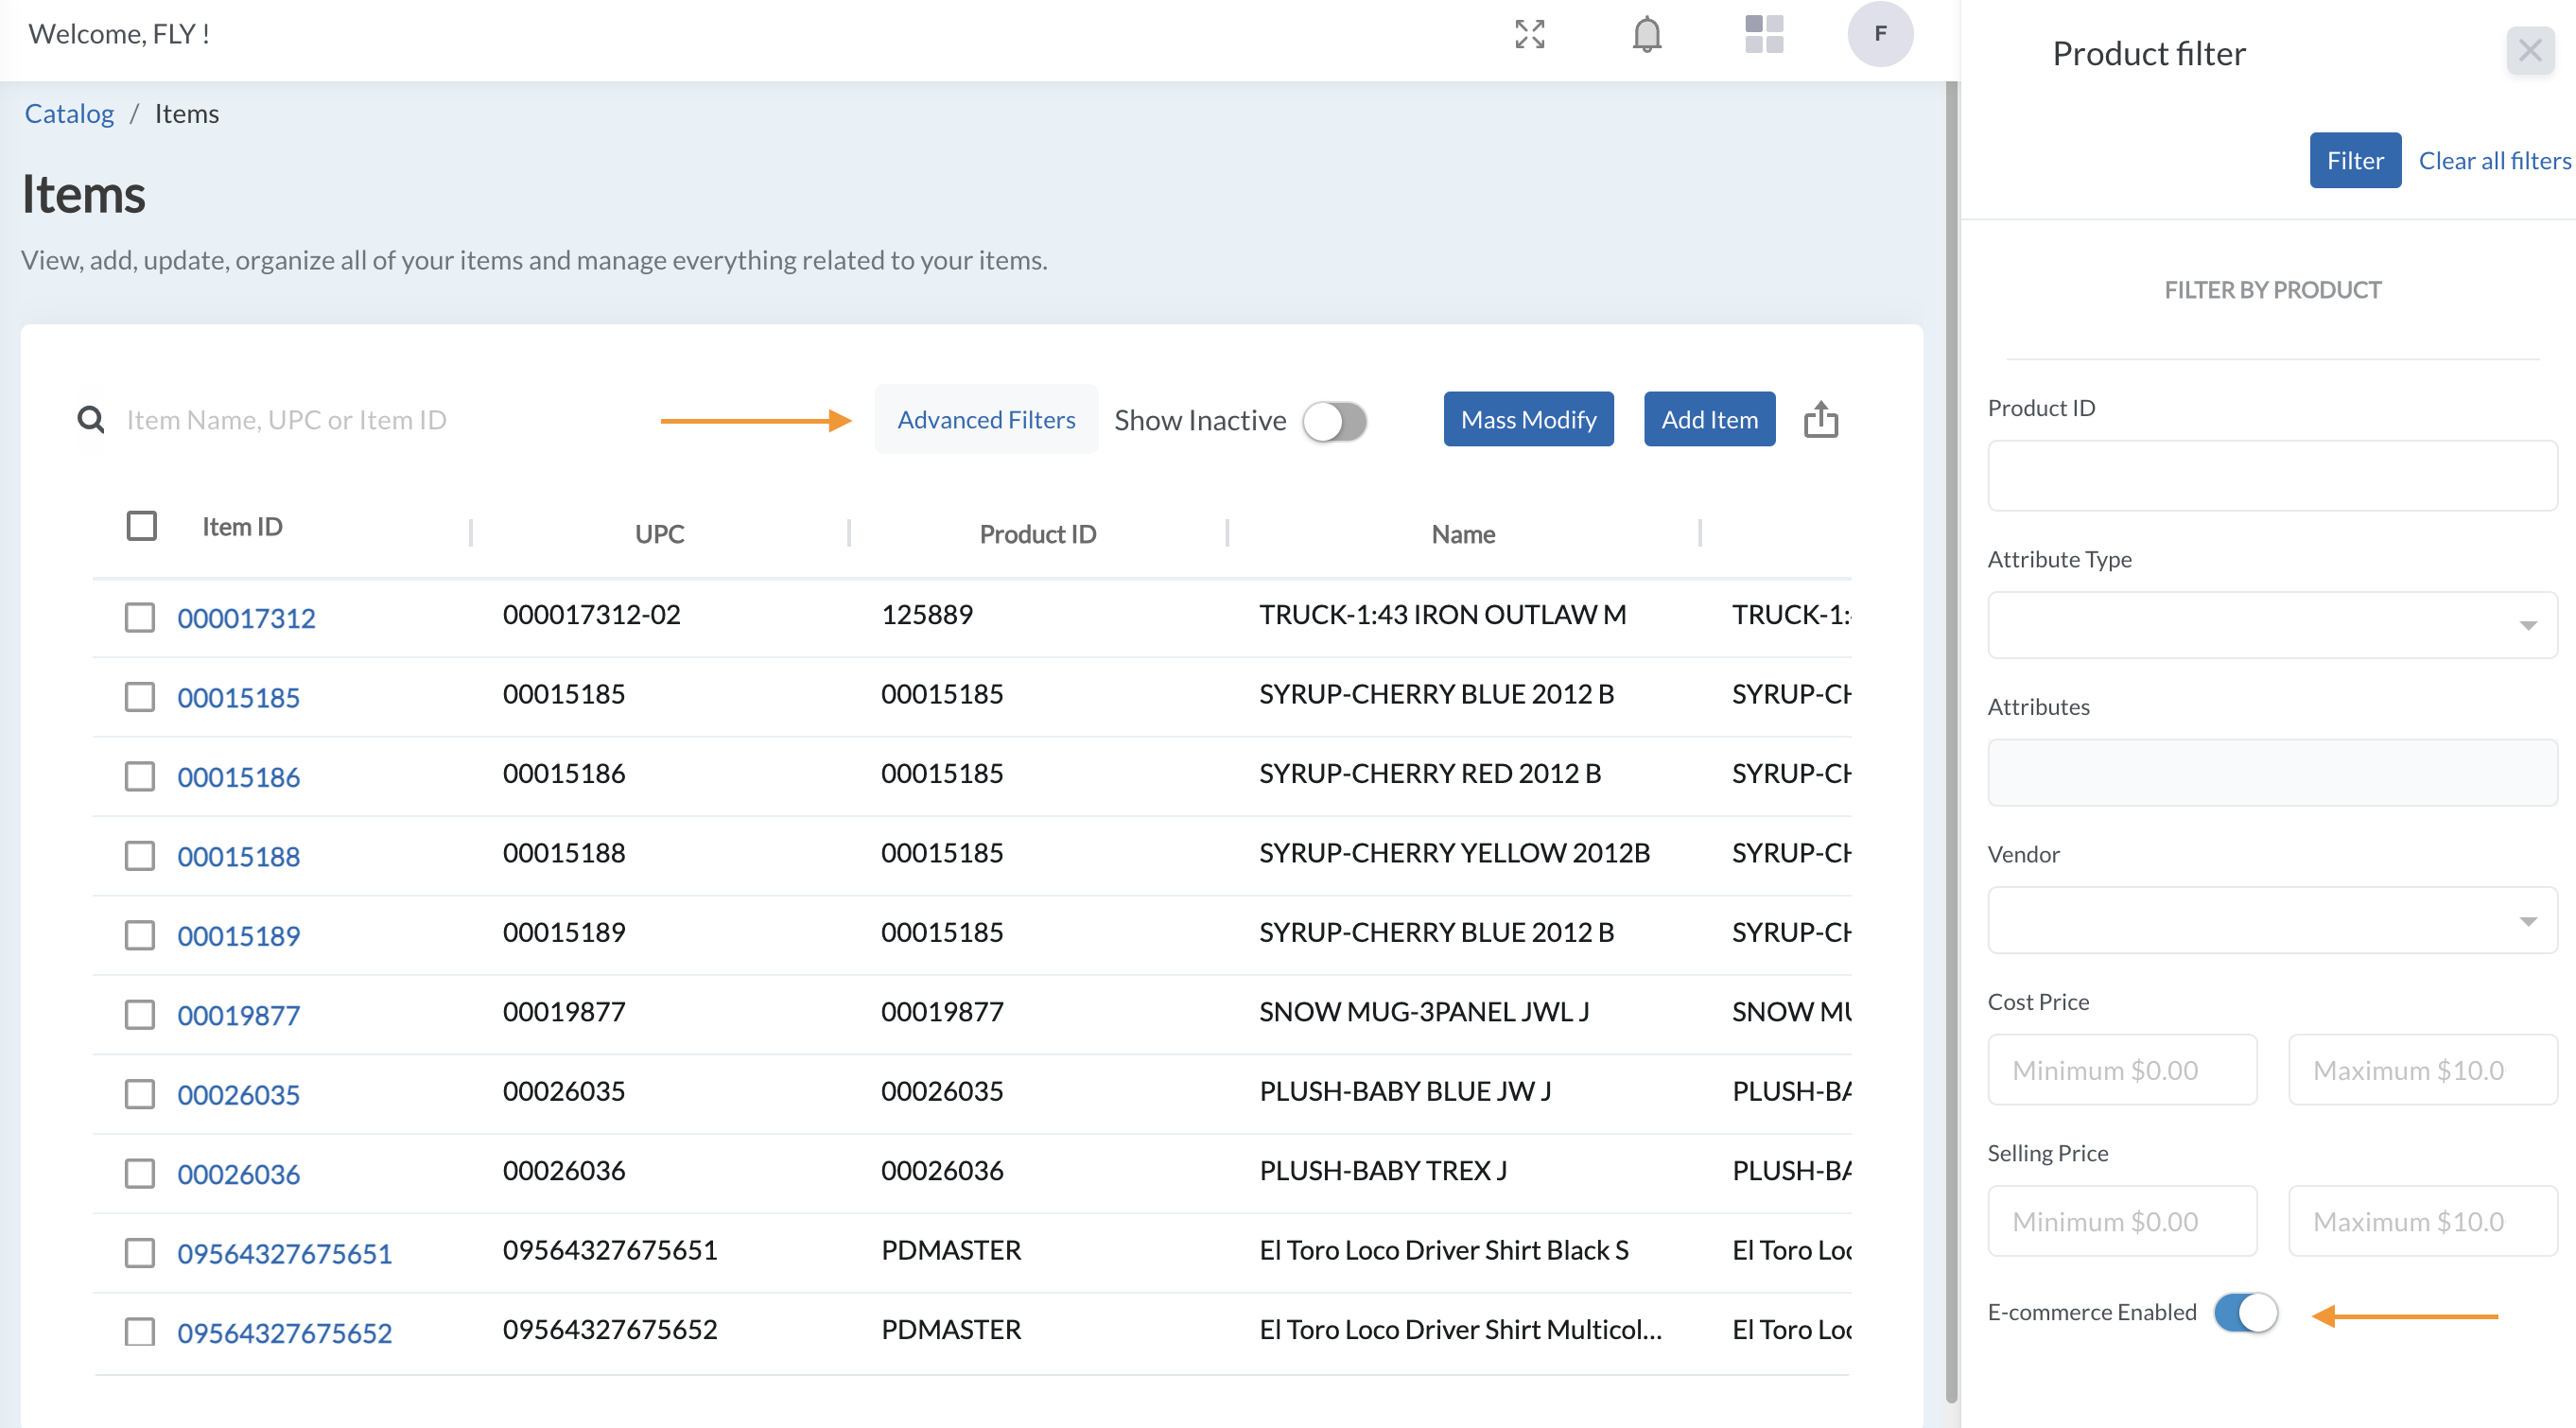2576x1428 pixels.
Task: Click Clear all filters link
Action: (x=2493, y=161)
